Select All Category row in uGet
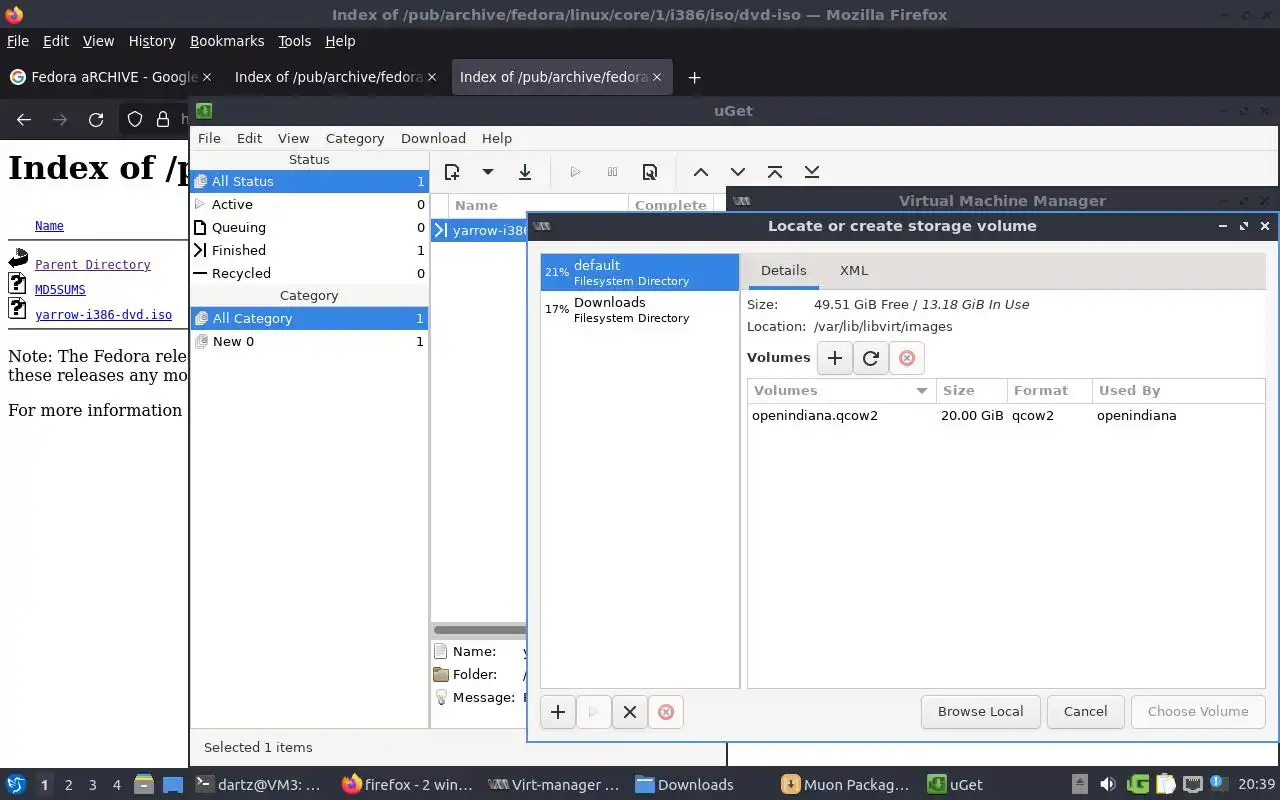The width and height of the screenshot is (1280, 800). pyautogui.click(x=310, y=318)
